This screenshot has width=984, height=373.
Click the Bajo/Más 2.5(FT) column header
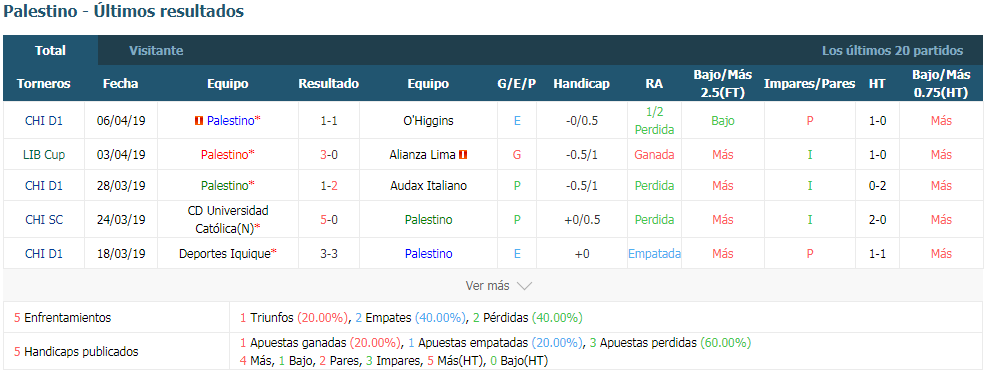(723, 84)
